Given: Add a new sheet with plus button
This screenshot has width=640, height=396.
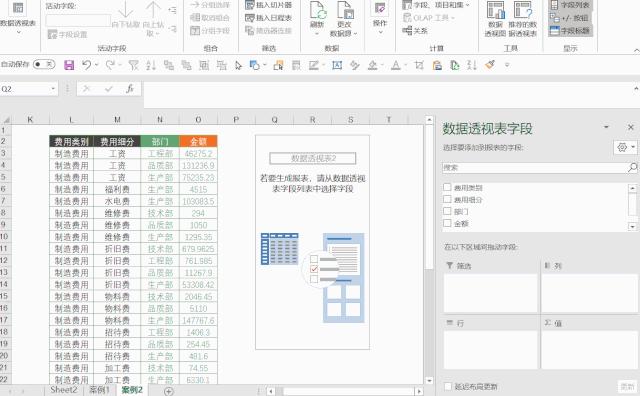Looking at the screenshot, I should pos(169,391).
